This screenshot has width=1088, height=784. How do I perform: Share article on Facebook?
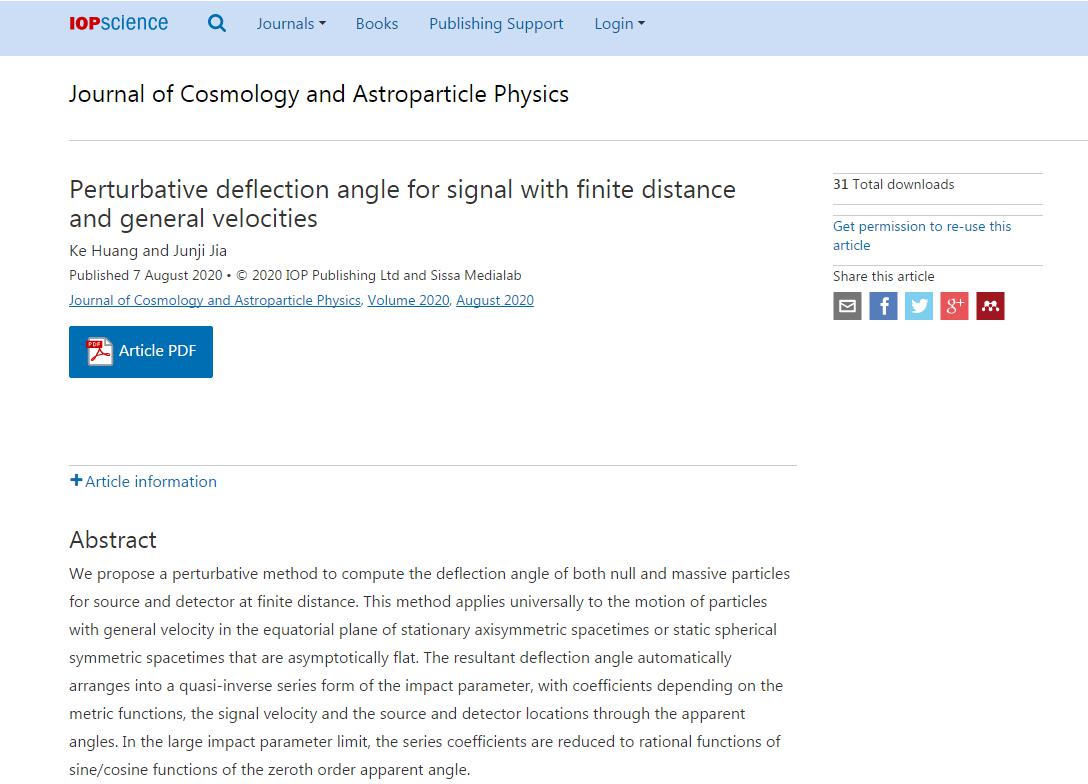click(x=883, y=306)
